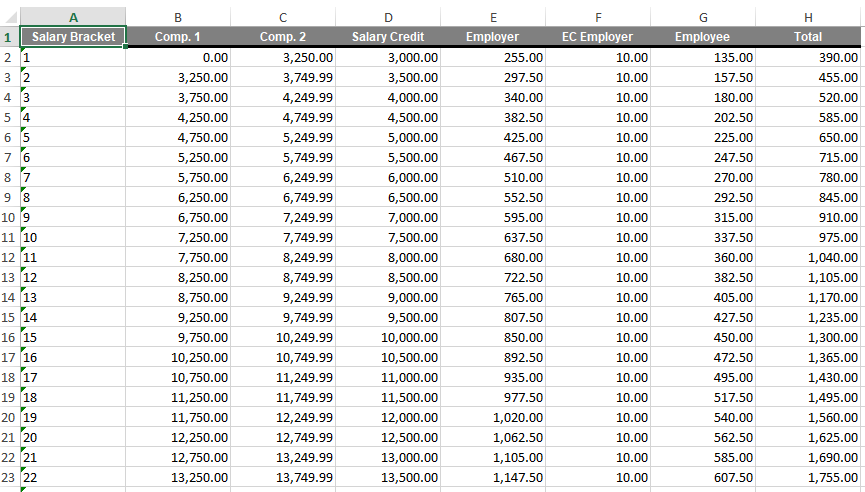This screenshot has width=865, height=492.
Task: Select Salary Bracket cell 15
Action: [73, 338]
